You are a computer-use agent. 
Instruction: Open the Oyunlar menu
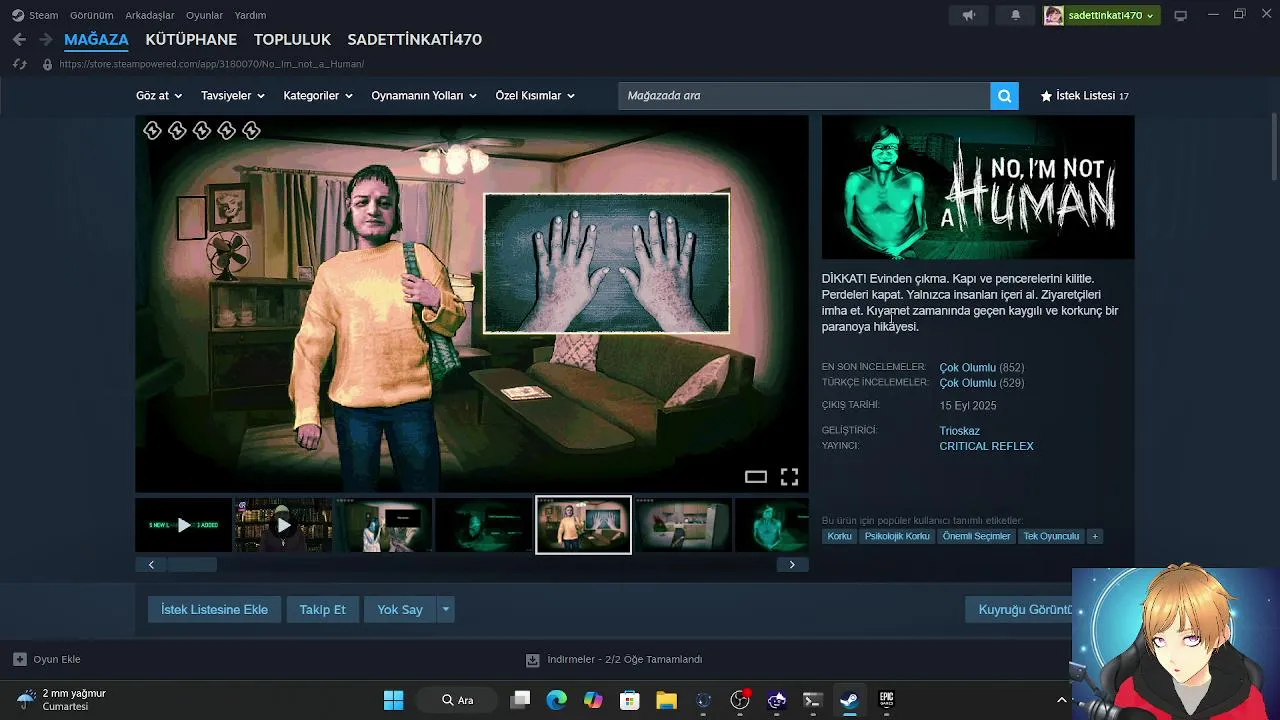(204, 15)
